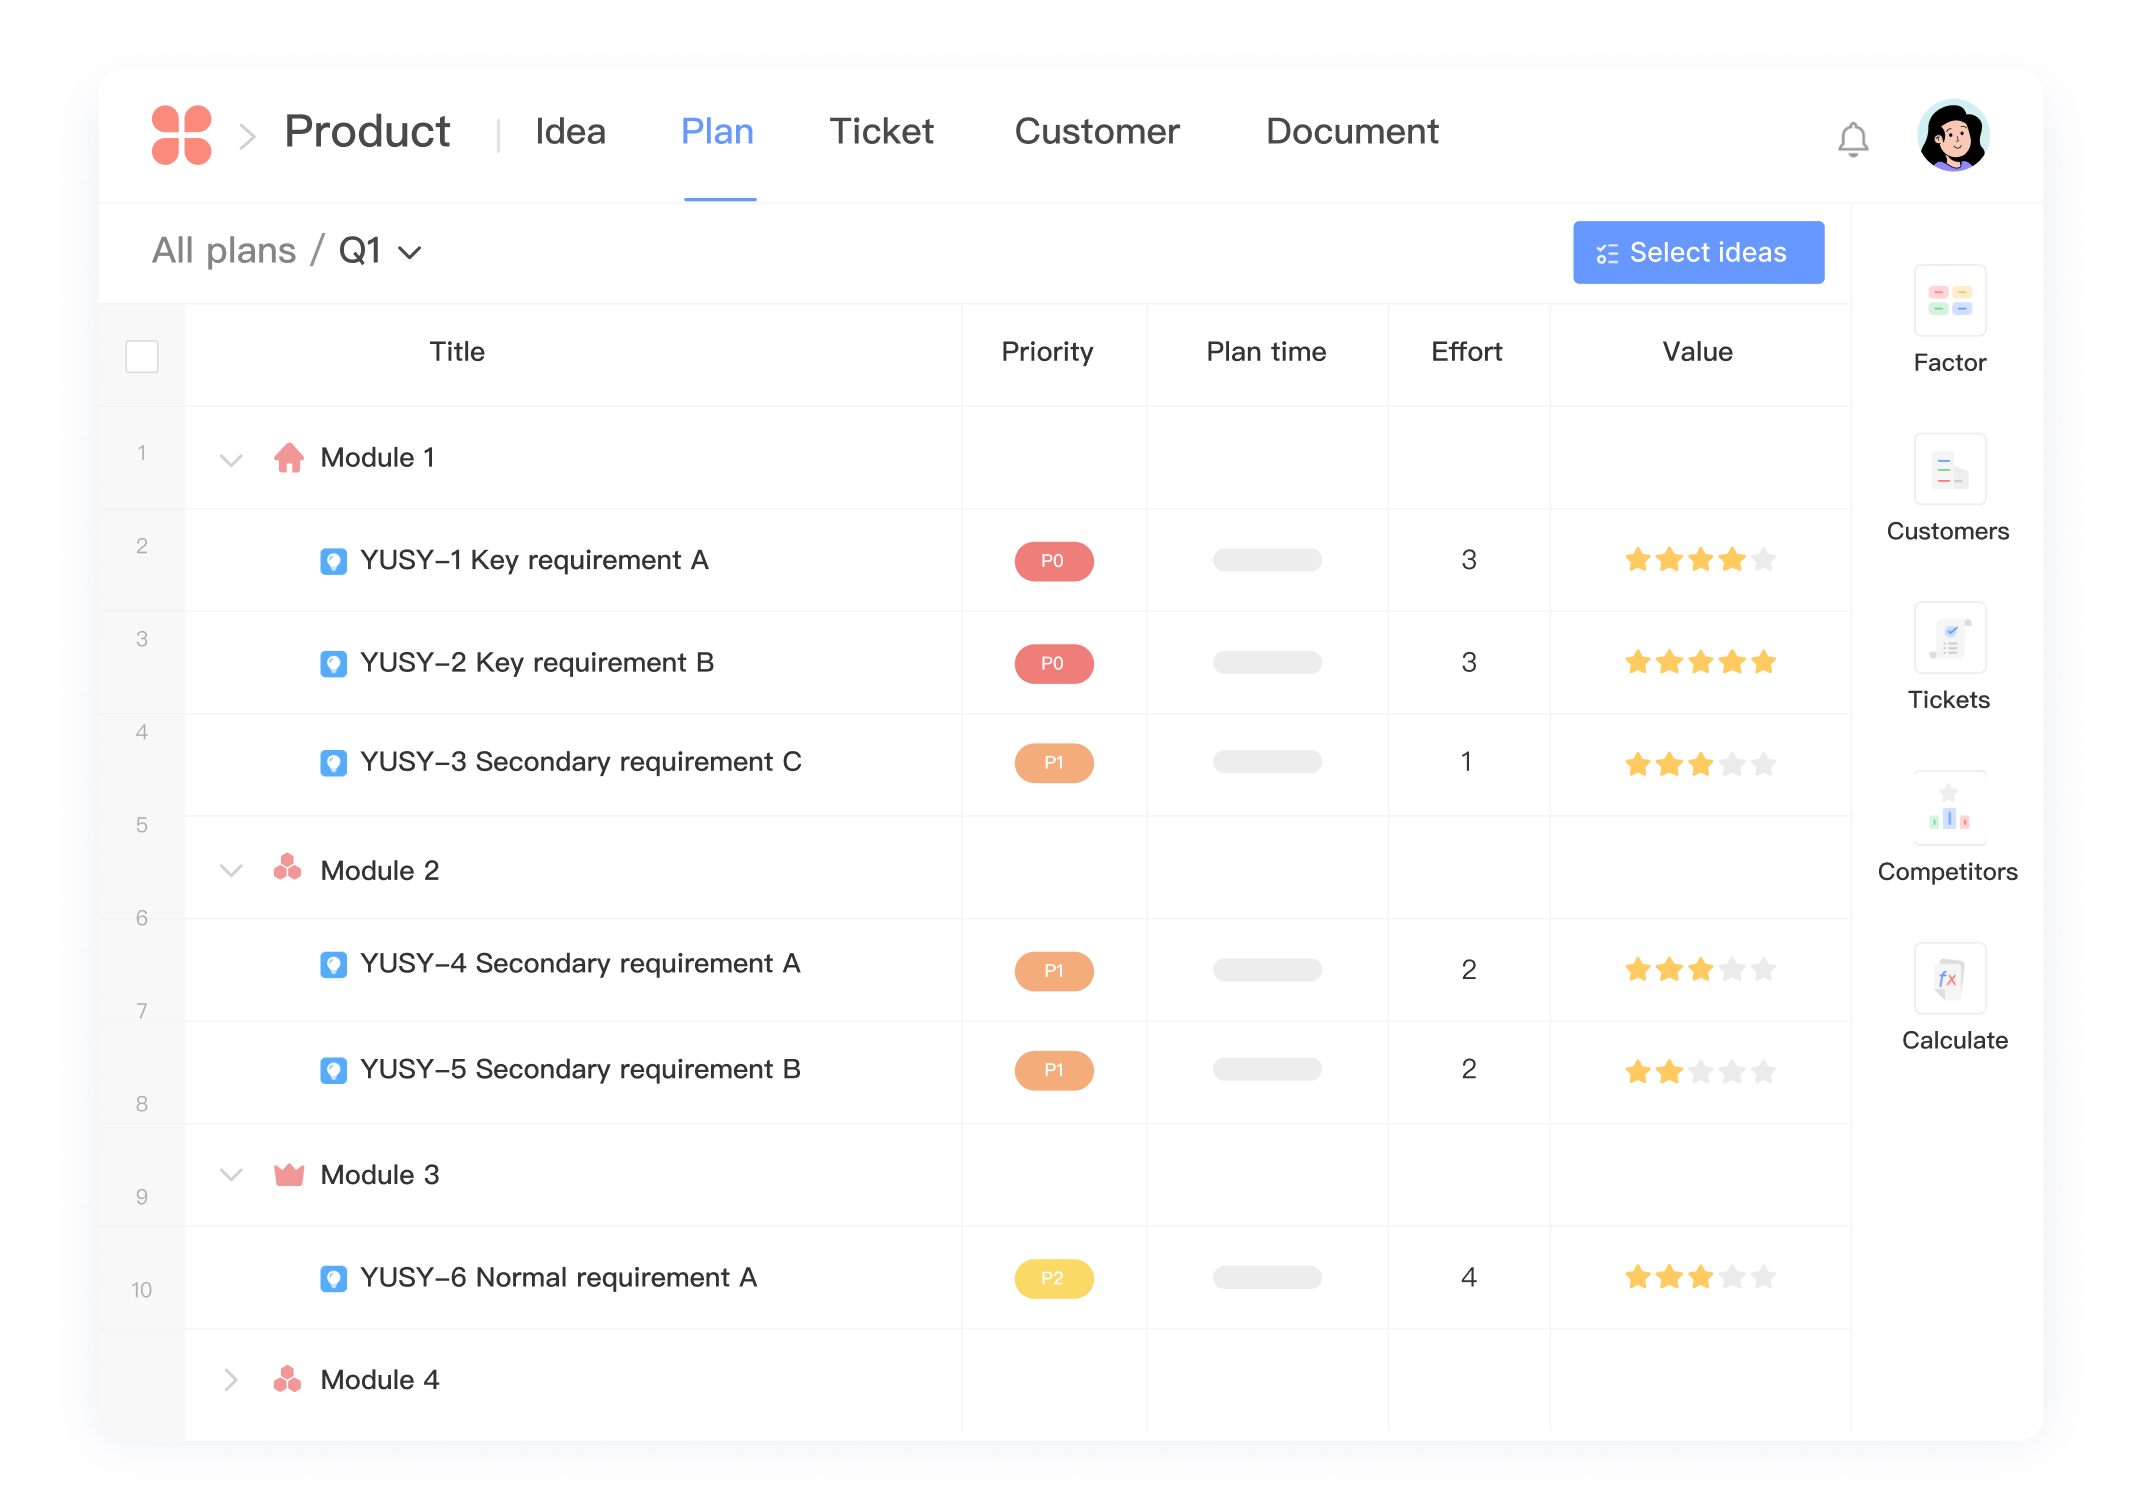Open the Customers panel

pyautogui.click(x=1948, y=478)
